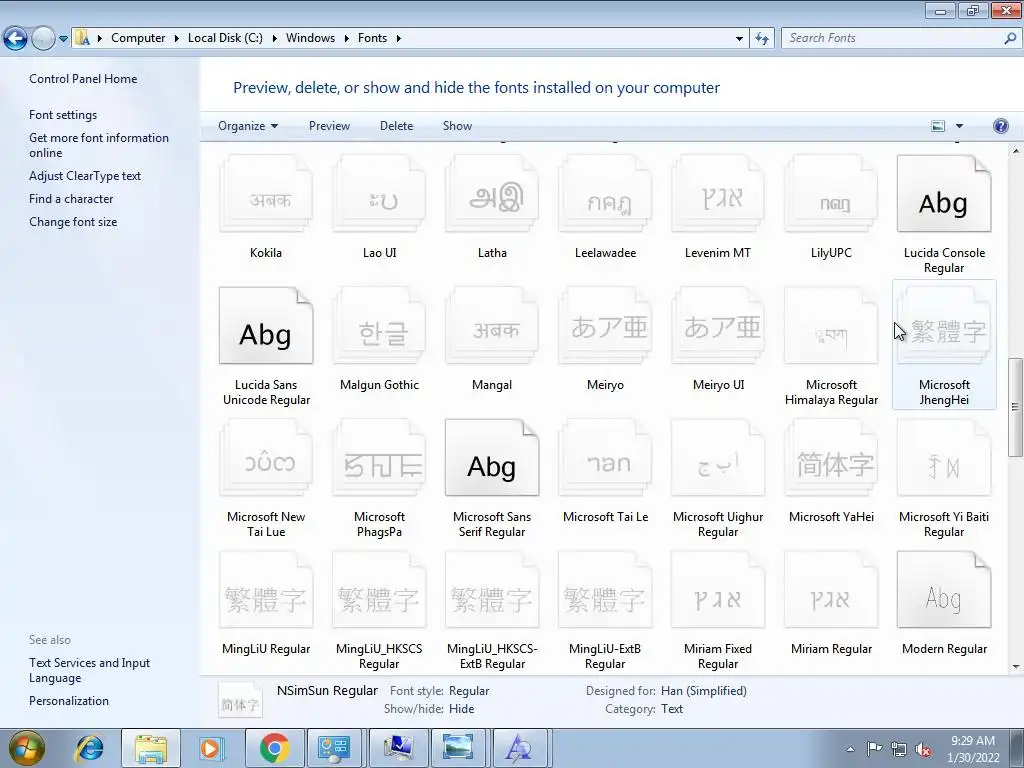Open Text Services and Input Language
Viewport: 1024px width, 768px height.
coord(89,671)
